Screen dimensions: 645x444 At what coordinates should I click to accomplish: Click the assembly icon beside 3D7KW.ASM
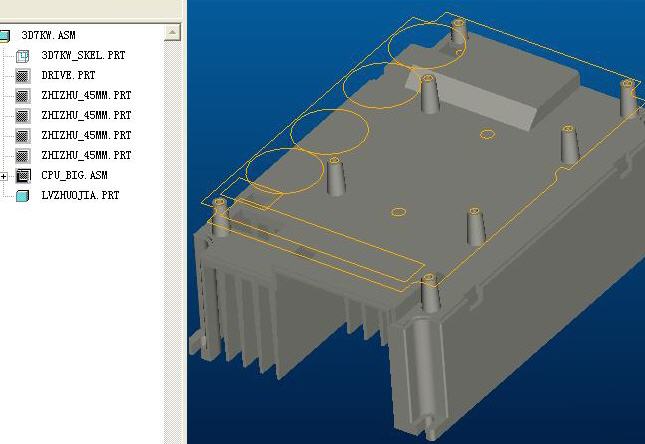point(4,35)
